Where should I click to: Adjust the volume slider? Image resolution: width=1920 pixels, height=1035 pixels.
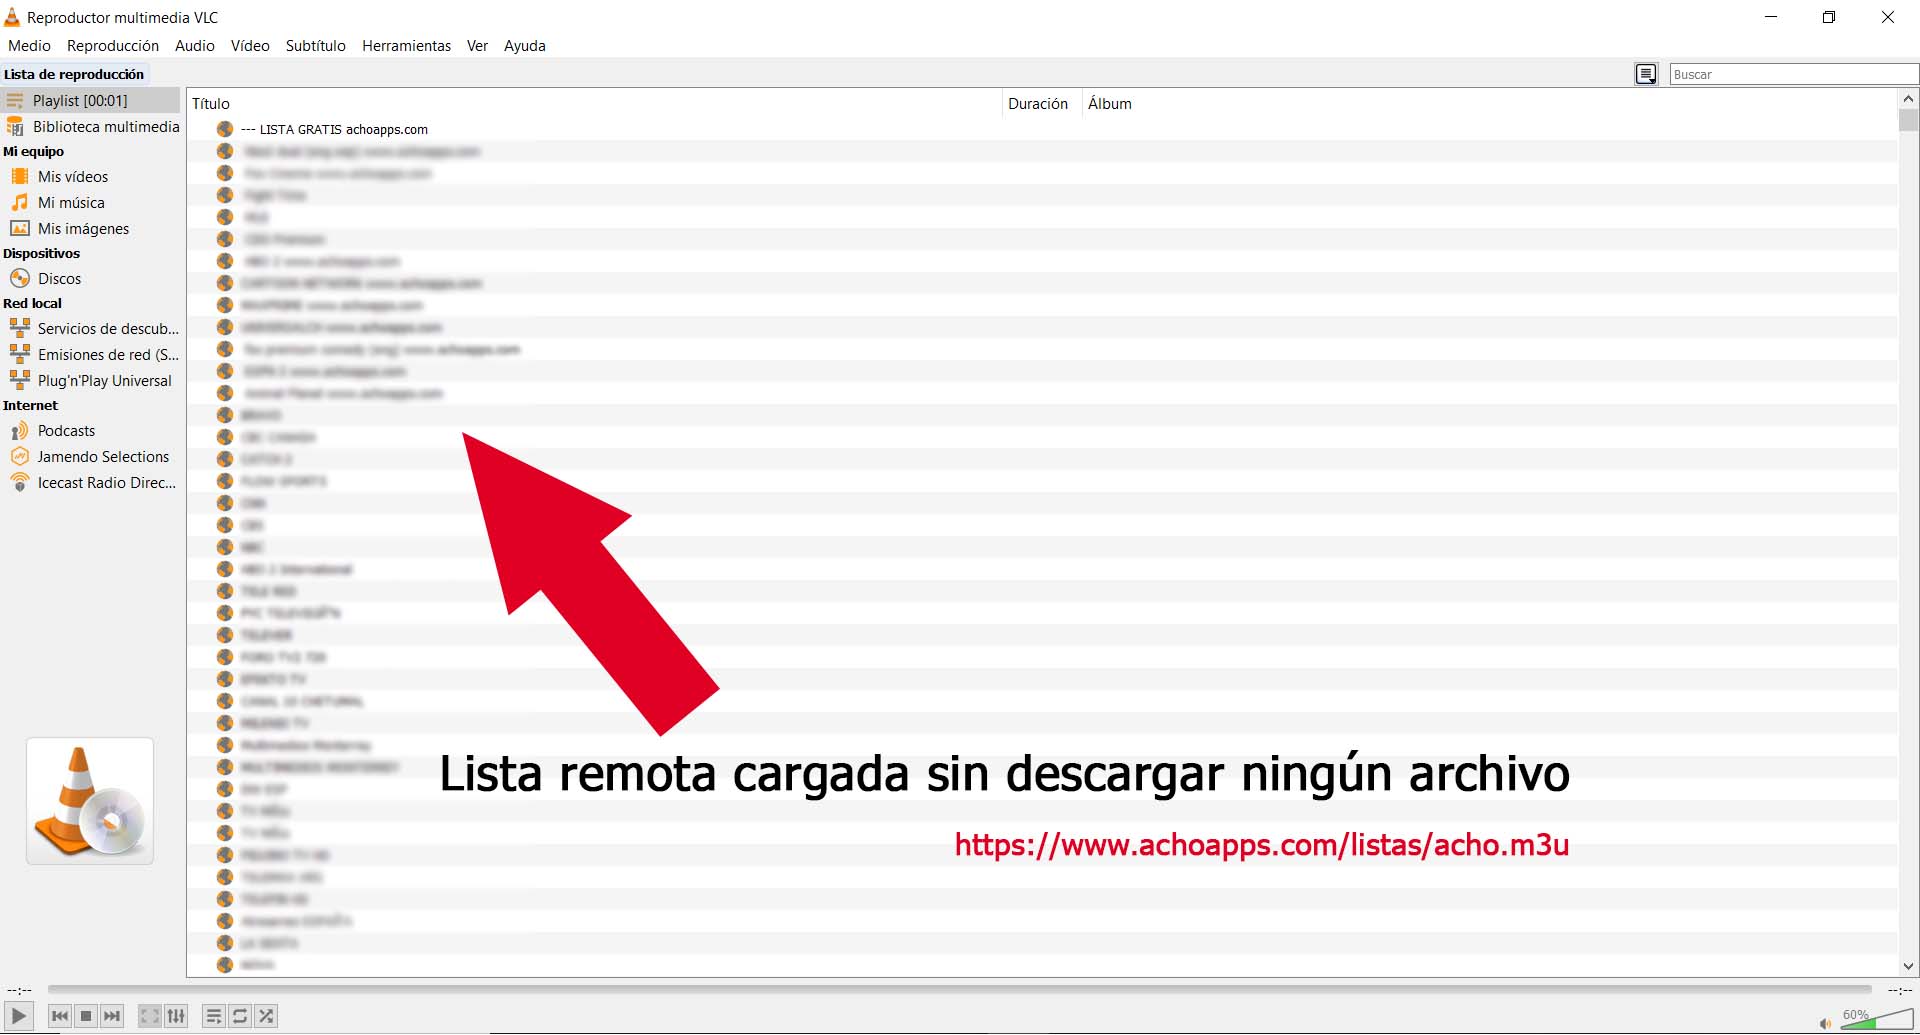(x=1877, y=1019)
